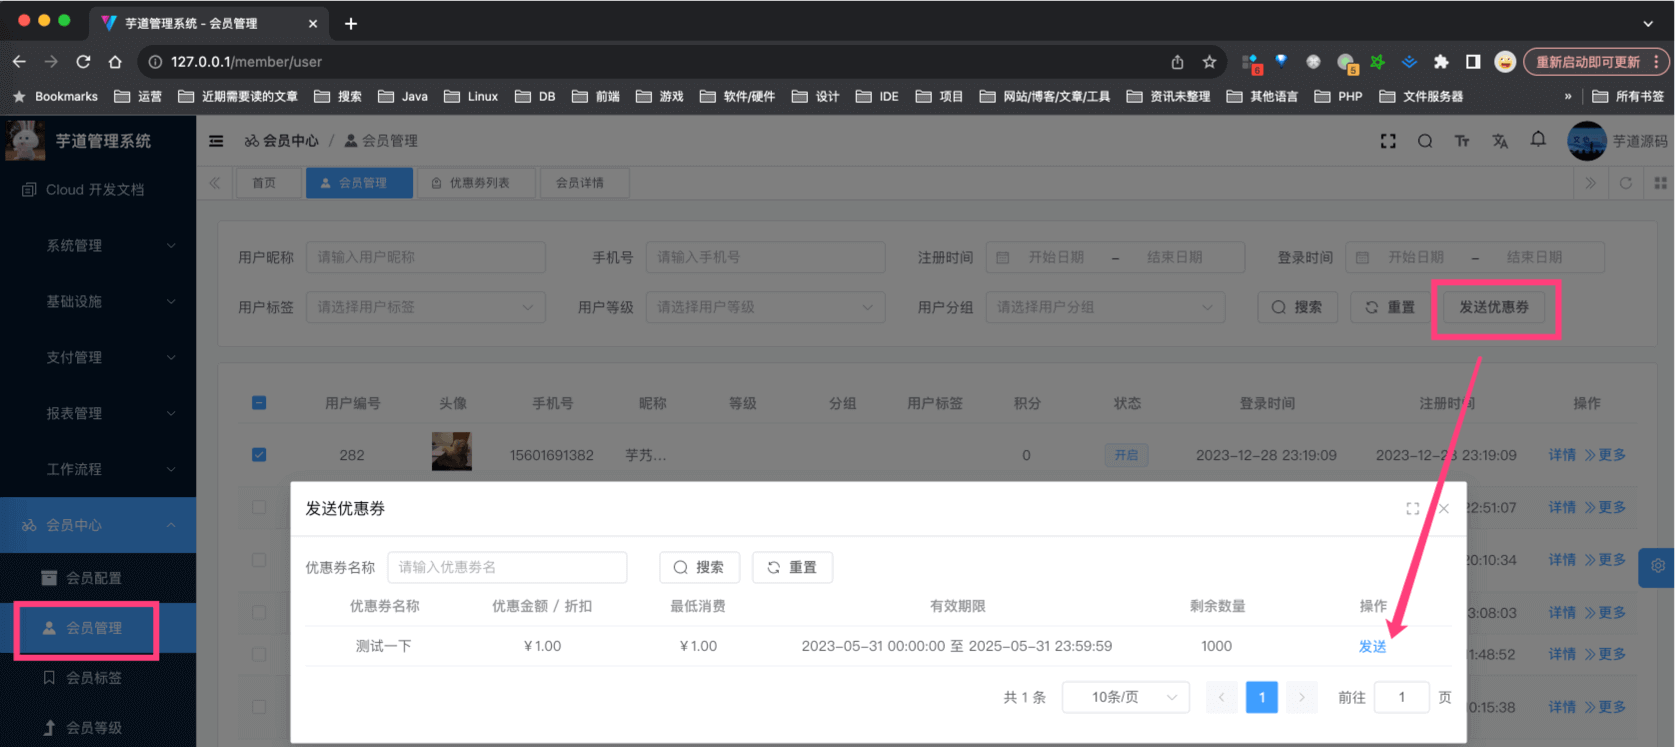Click the language translation icon
1675x747 pixels.
pyautogui.click(x=1500, y=141)
